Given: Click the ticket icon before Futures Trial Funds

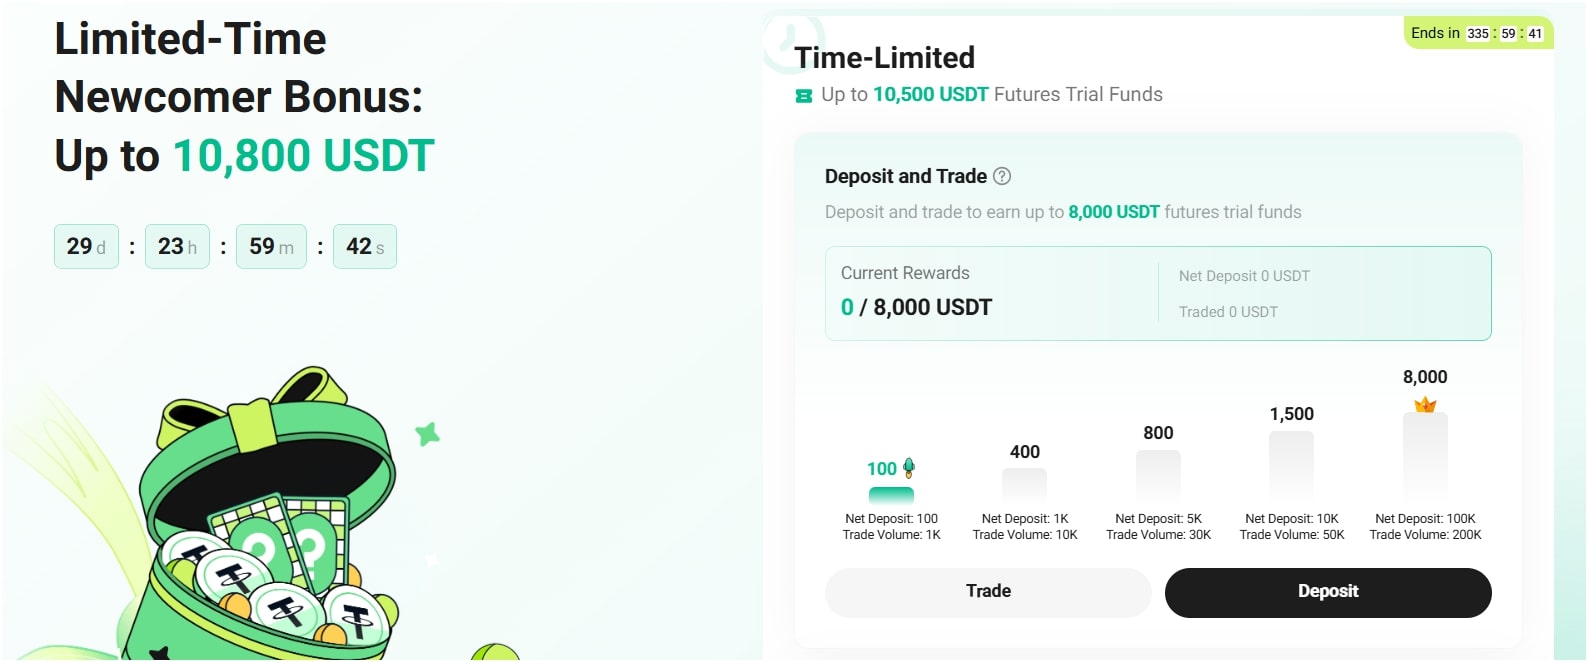Looking at the screenshot, I should pyautogui.click(x=803, y=96).
